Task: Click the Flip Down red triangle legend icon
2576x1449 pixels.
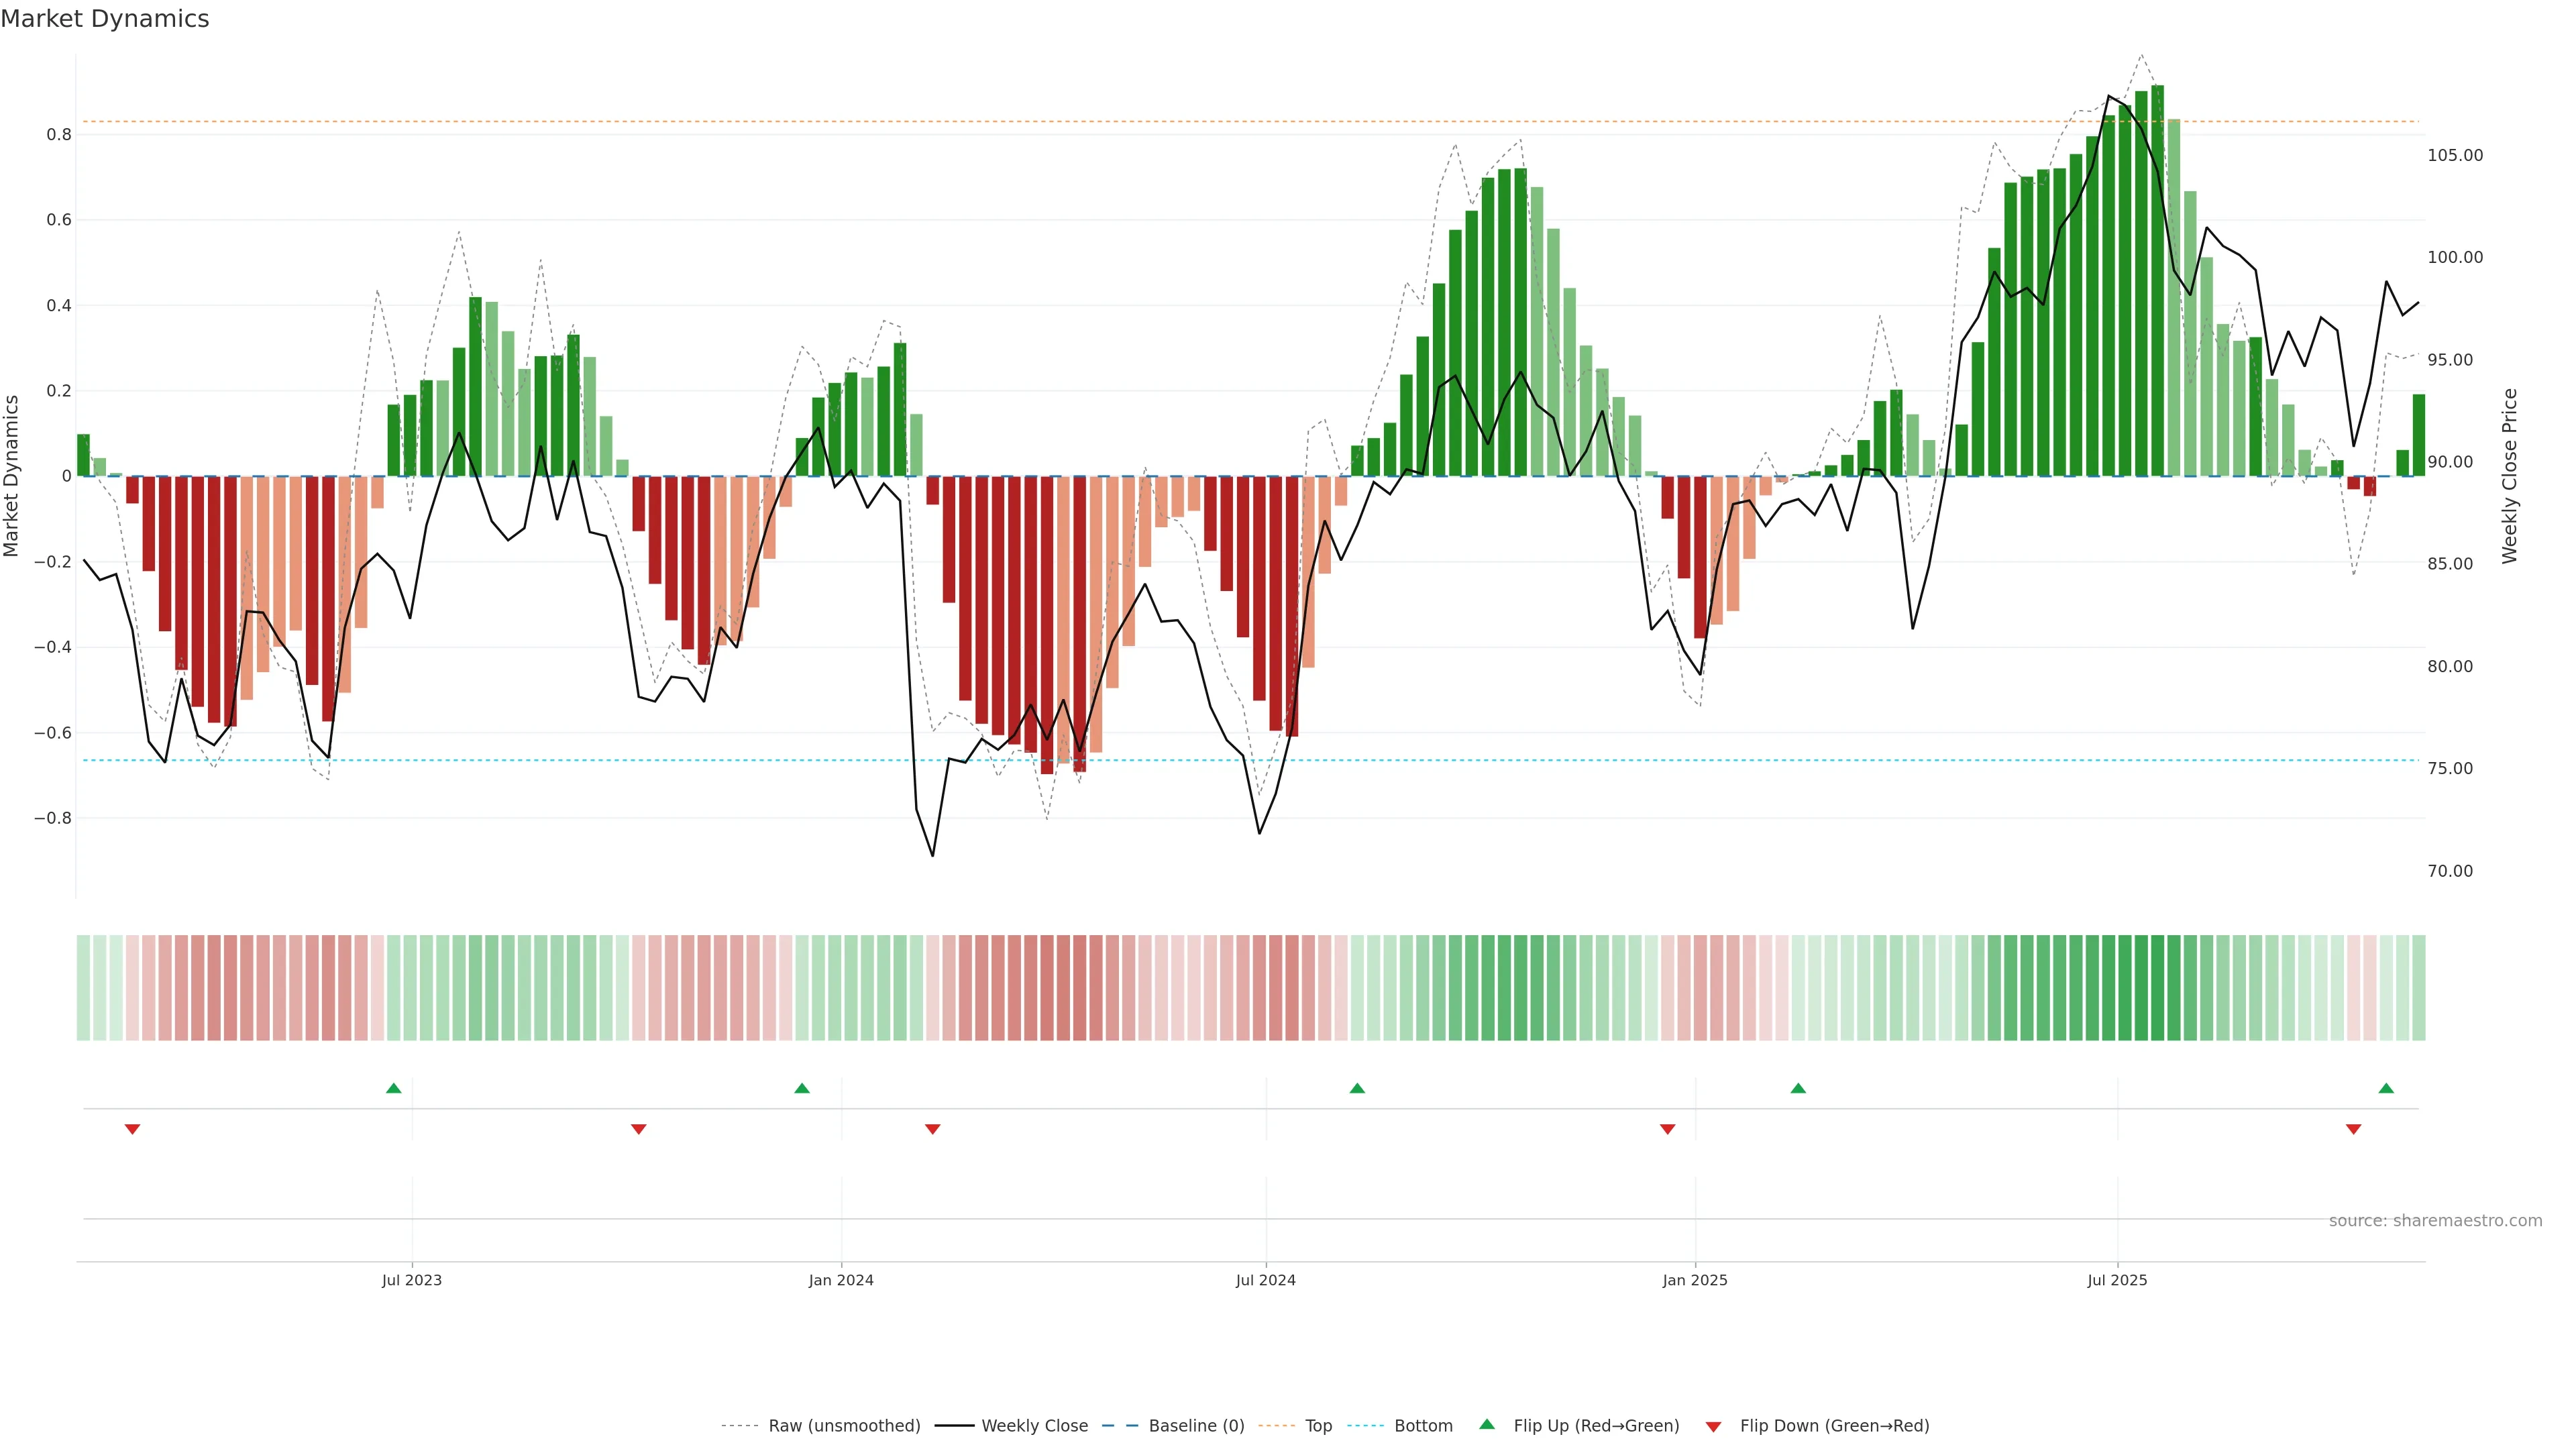Action: (x=1713, y=1426)
